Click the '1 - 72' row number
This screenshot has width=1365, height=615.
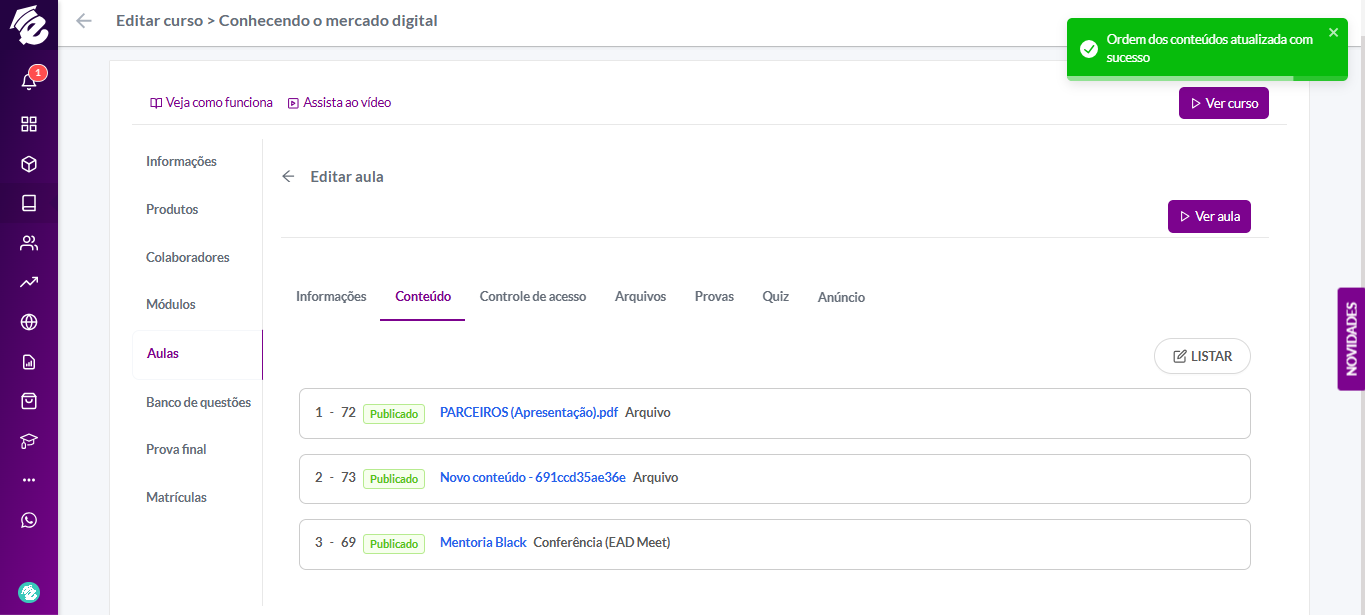(335, 412)
